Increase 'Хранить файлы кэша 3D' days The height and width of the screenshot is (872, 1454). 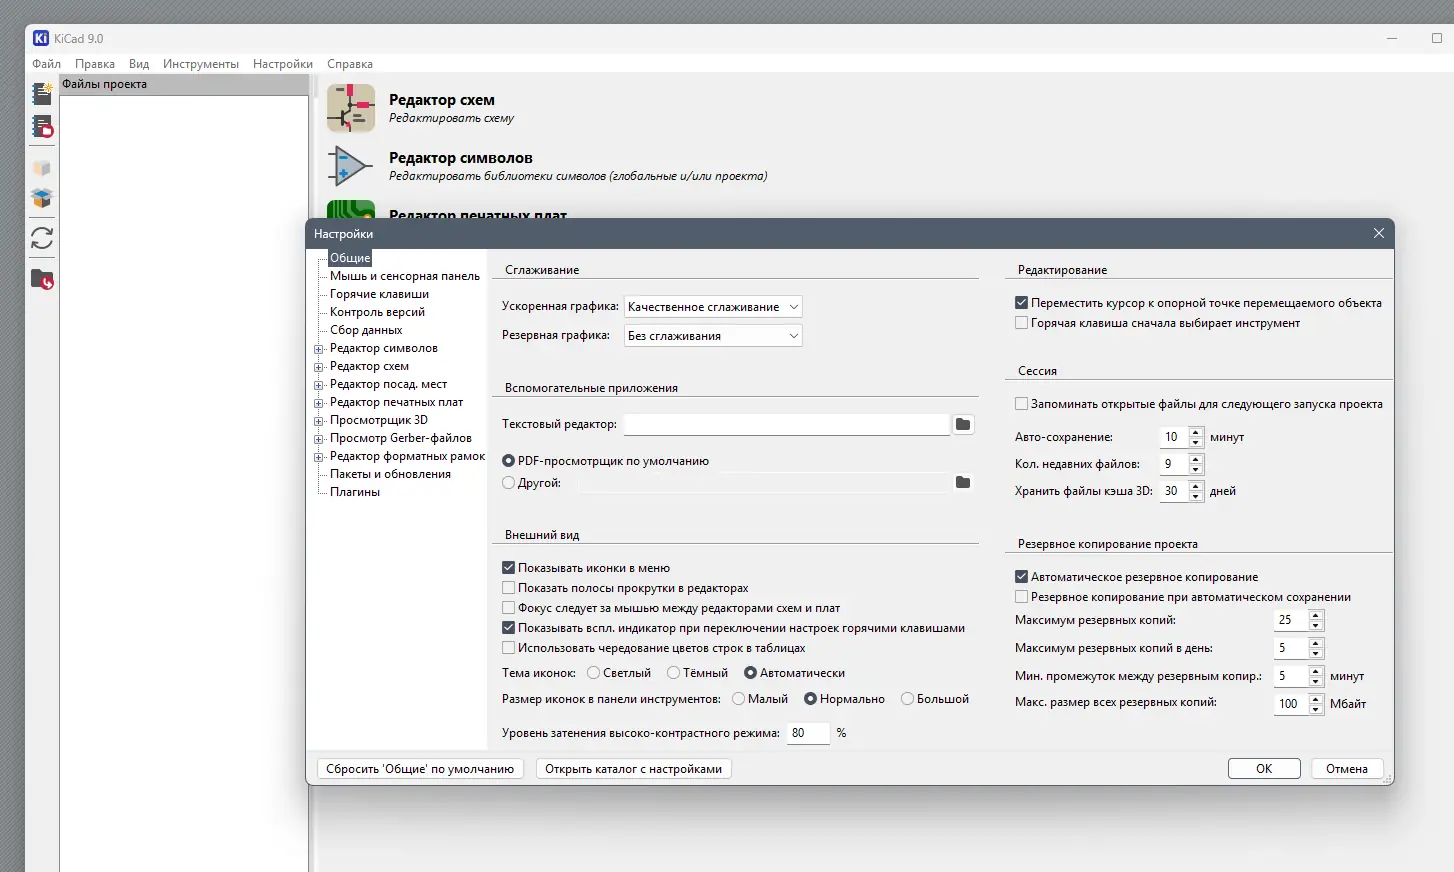[x=1196, y=486]
